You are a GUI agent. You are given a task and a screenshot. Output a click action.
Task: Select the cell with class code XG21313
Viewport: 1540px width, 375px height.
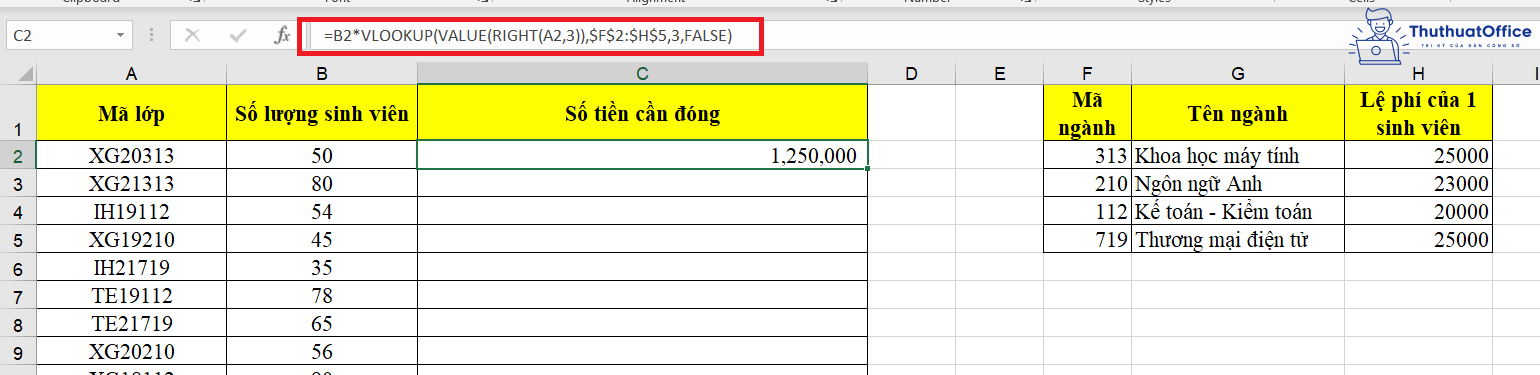click(x=131, y=183)
